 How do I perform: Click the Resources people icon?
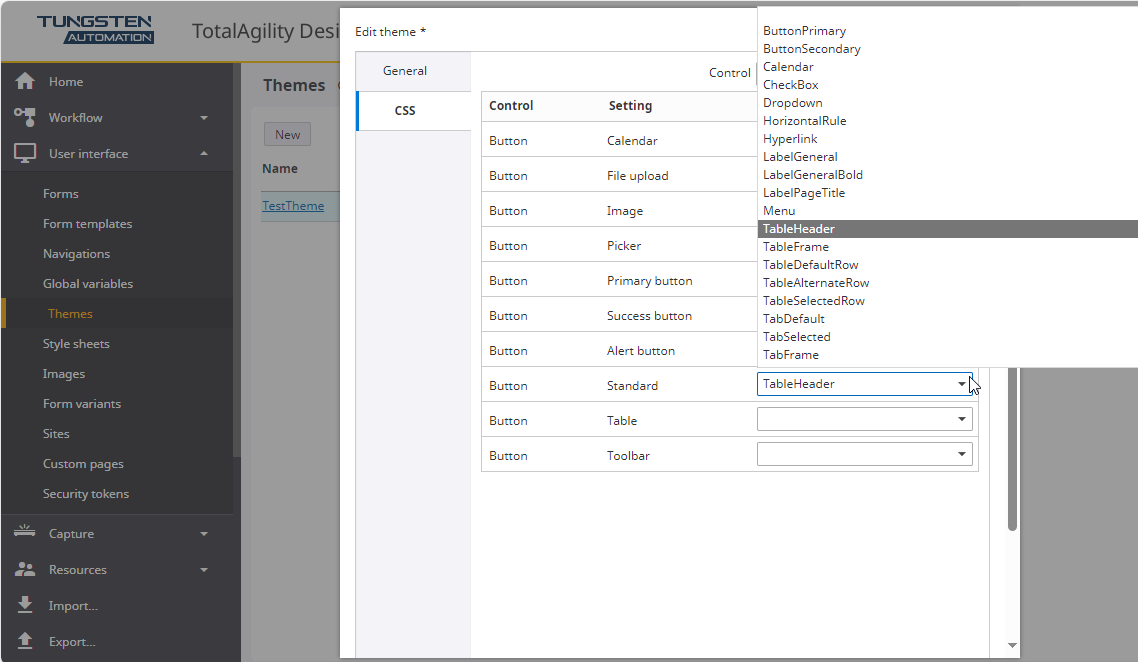[x=25, y=569]
